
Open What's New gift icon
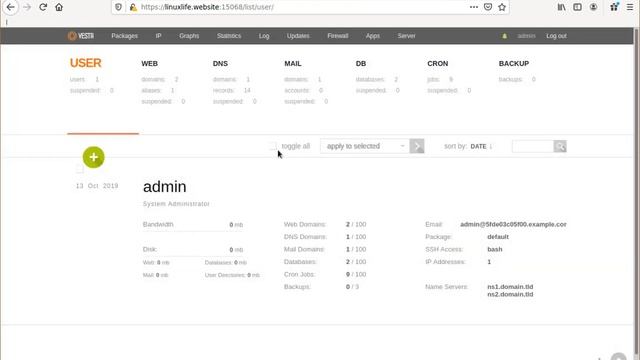point(614,7)
